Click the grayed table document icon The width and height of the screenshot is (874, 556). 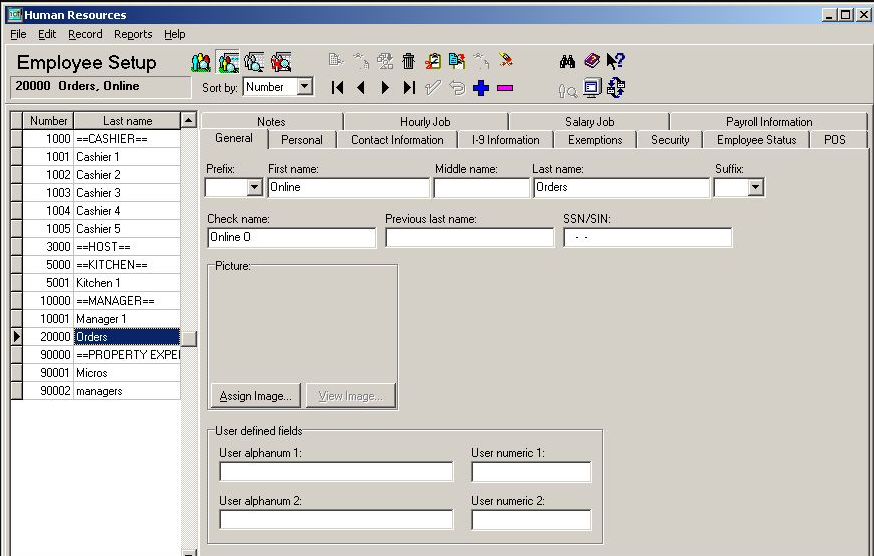[336, 60]
